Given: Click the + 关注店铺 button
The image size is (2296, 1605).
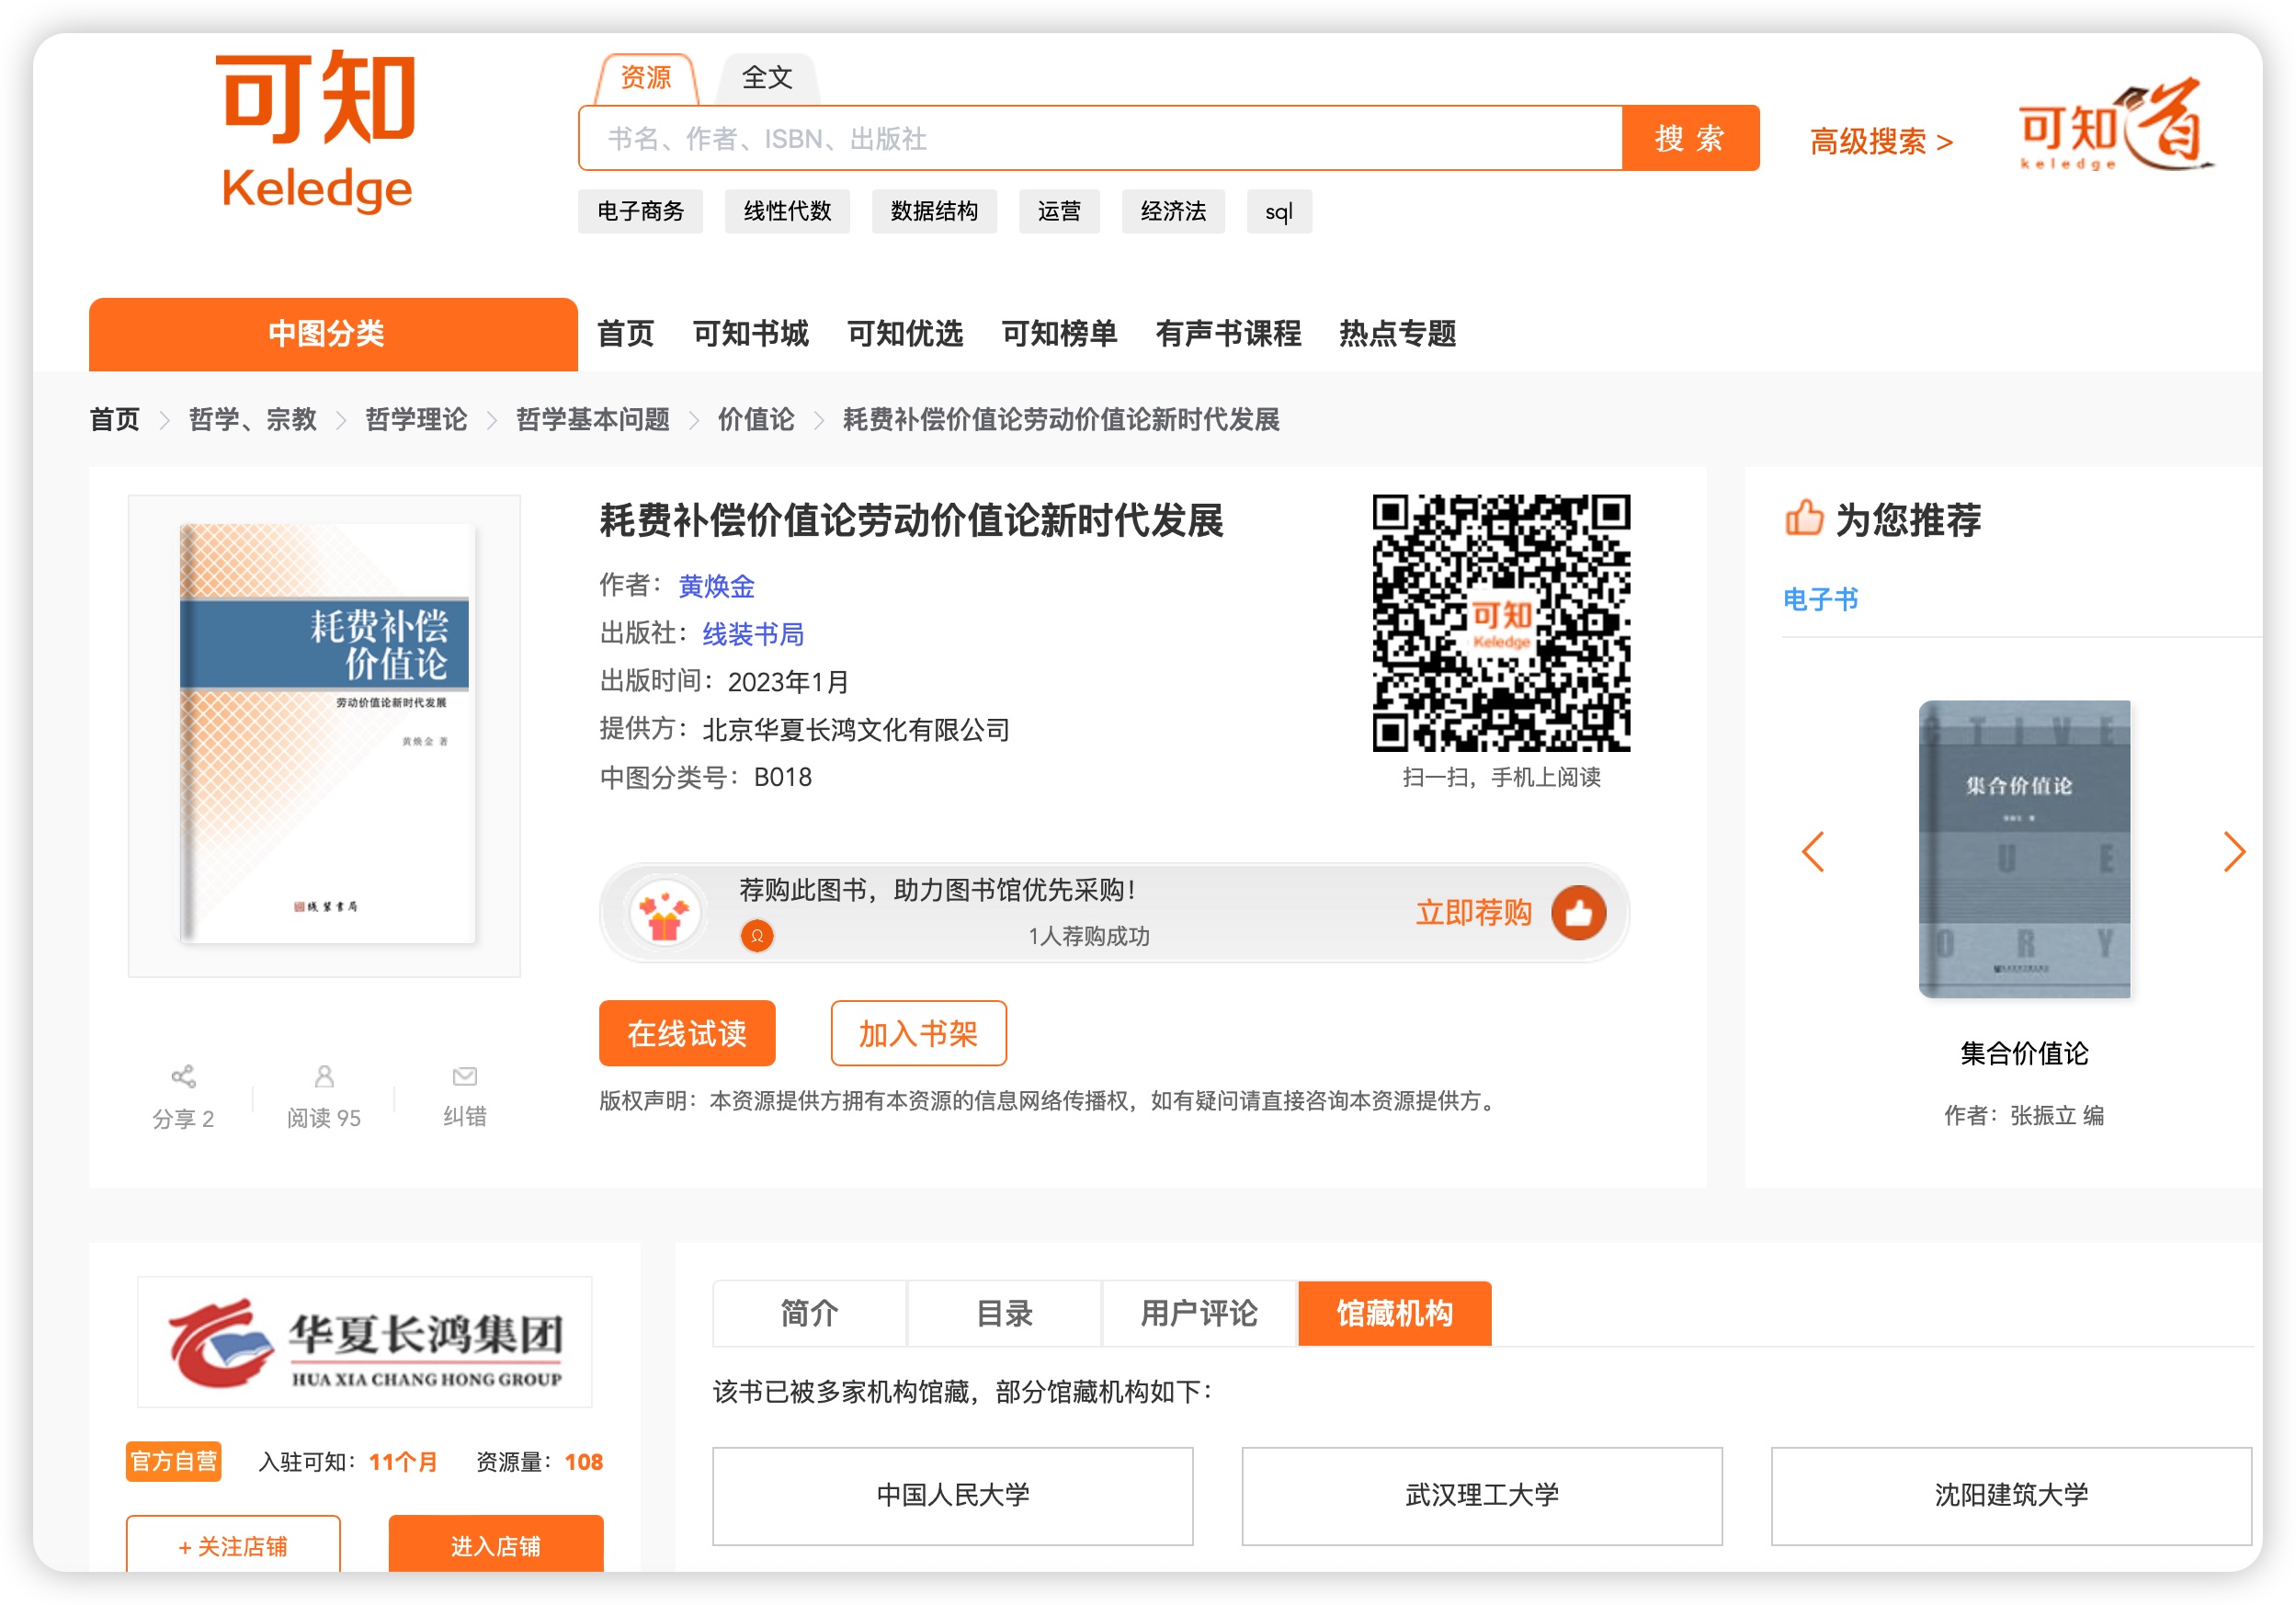Looking at the screenshot, I should [233, 1545].
